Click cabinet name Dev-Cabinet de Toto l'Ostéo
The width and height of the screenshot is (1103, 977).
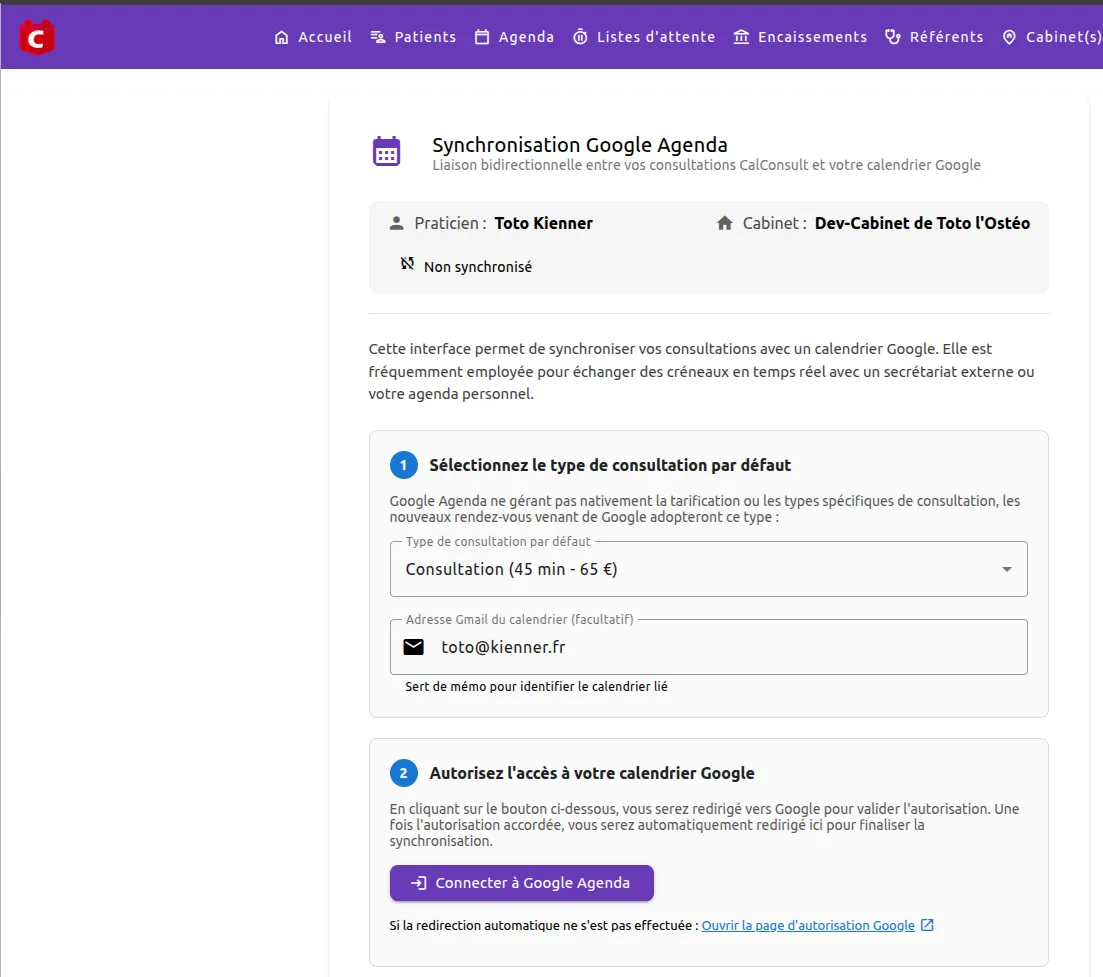click(922, 224)
